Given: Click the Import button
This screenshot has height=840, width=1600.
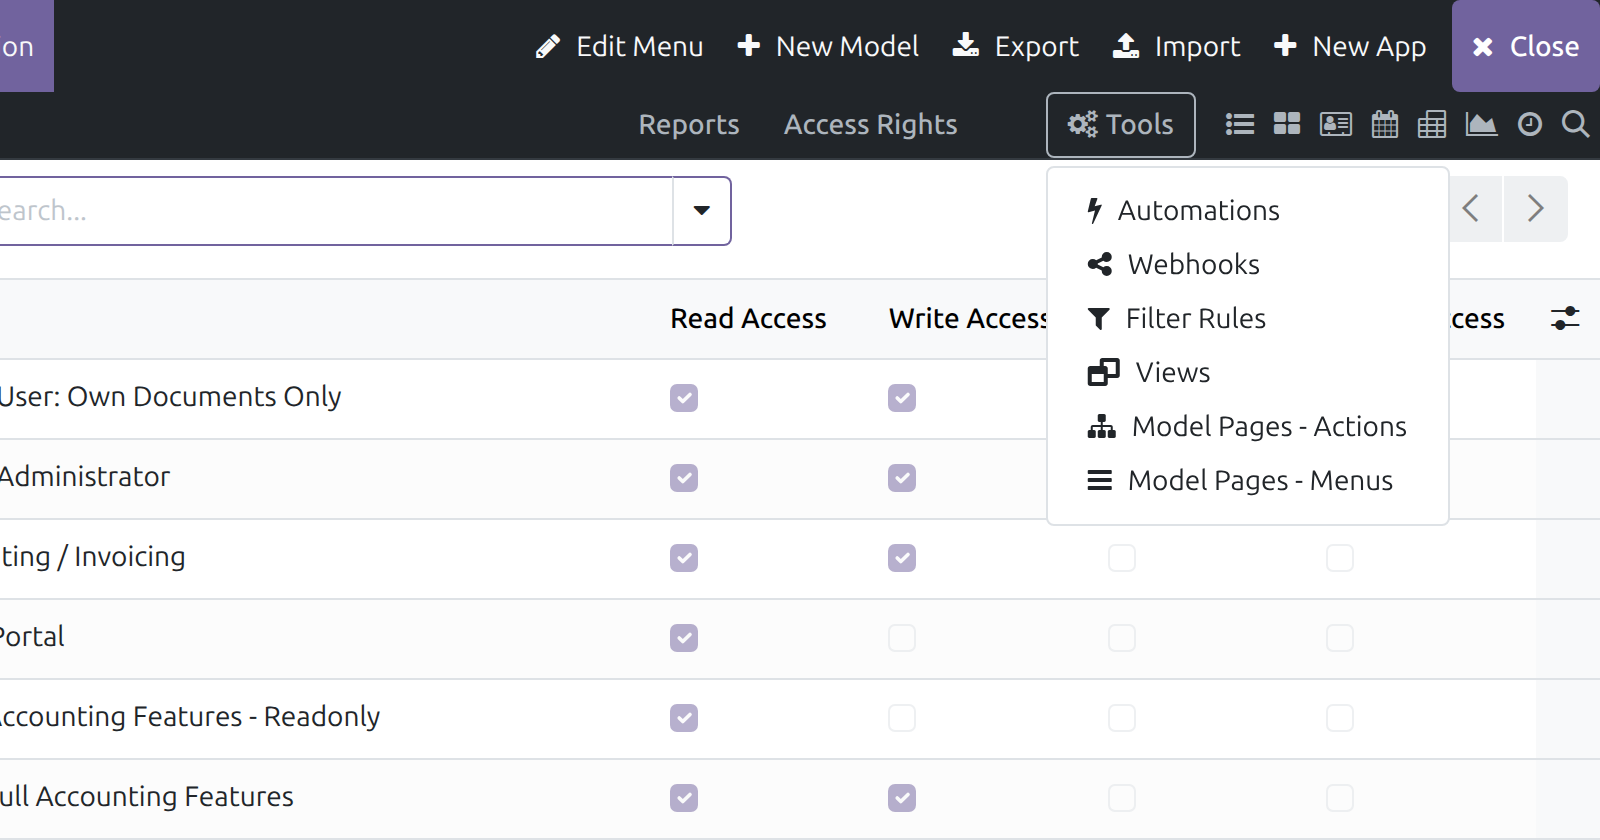Looking at the screenshot, I should click(x=1176, y=46).
